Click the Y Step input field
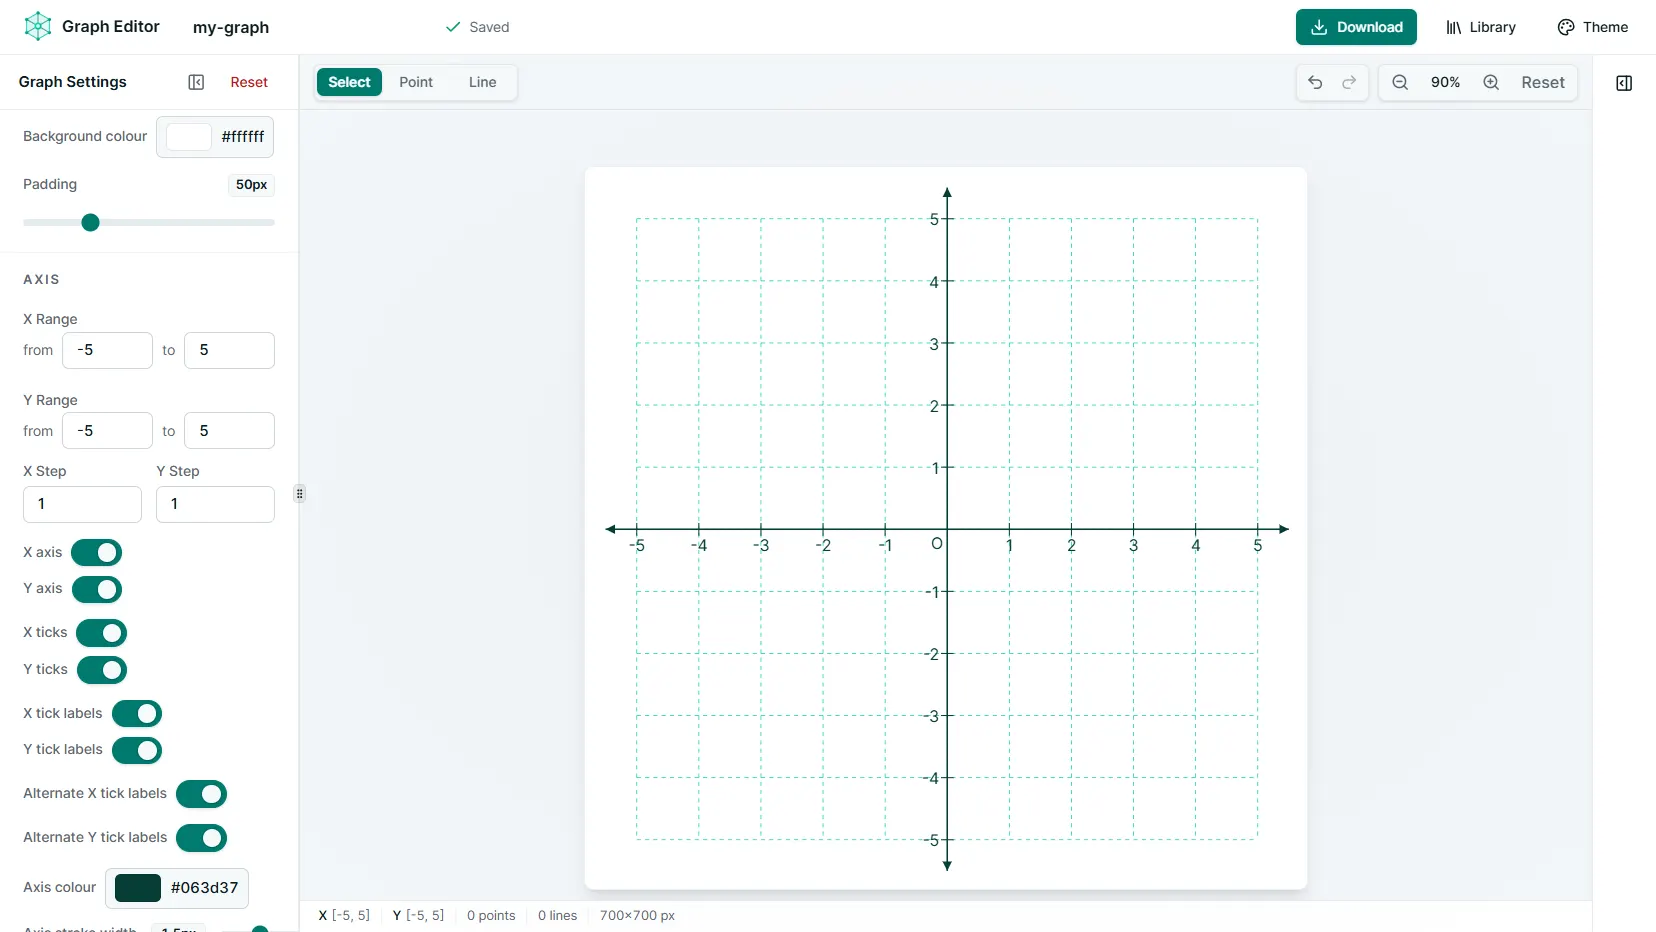The width and height of the screenshot is (1656, 932). pyautogui.click(x=215, y=504)
